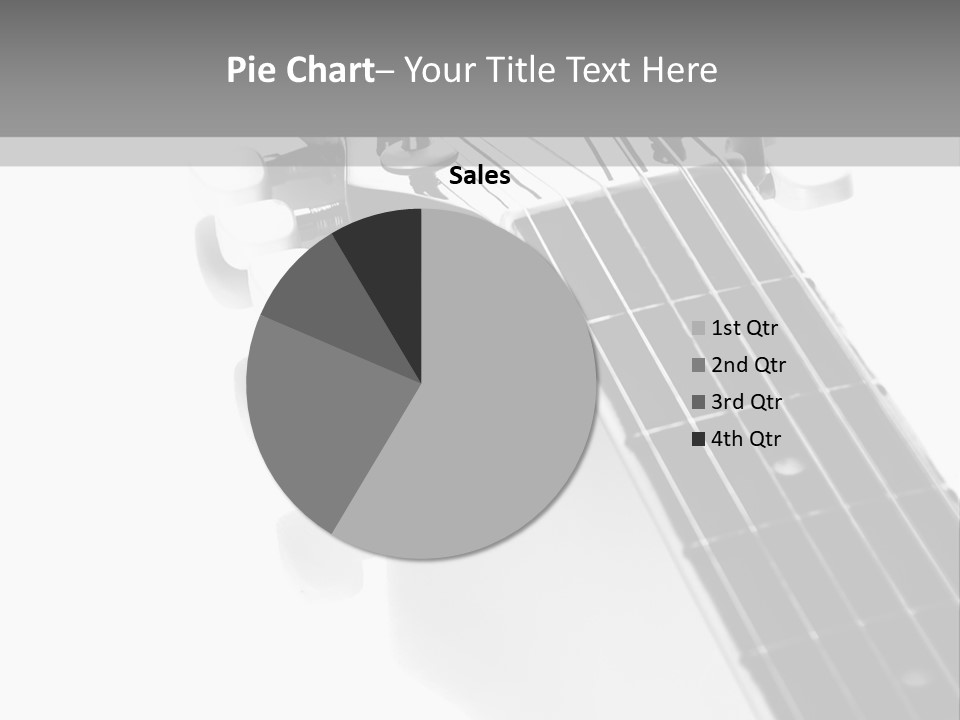This screenshot has height=720, width=960.
Task: Select the "3rd Qtr" legend label
Action: click(x=746, y=402)
